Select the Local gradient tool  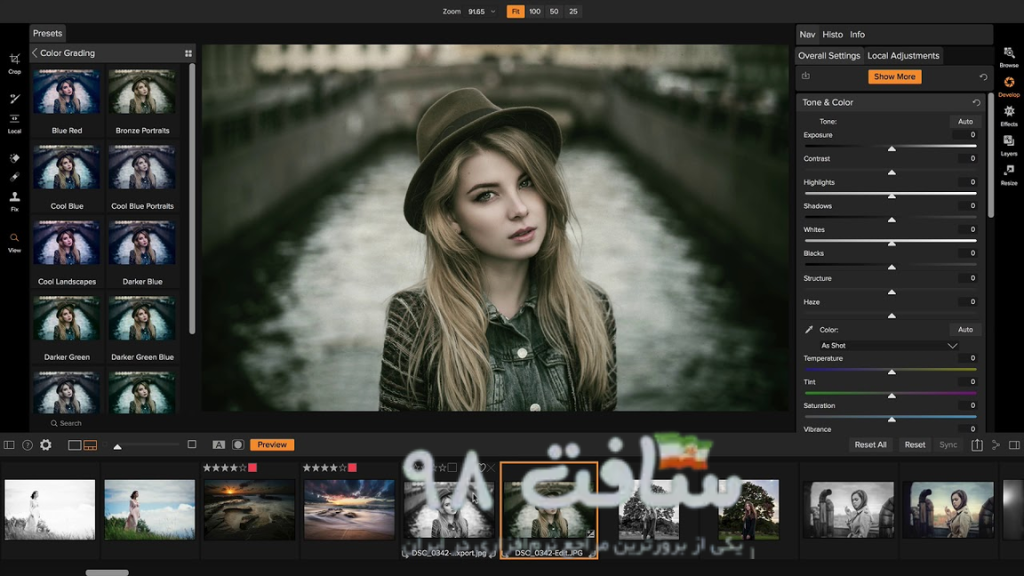click(14, 123)
